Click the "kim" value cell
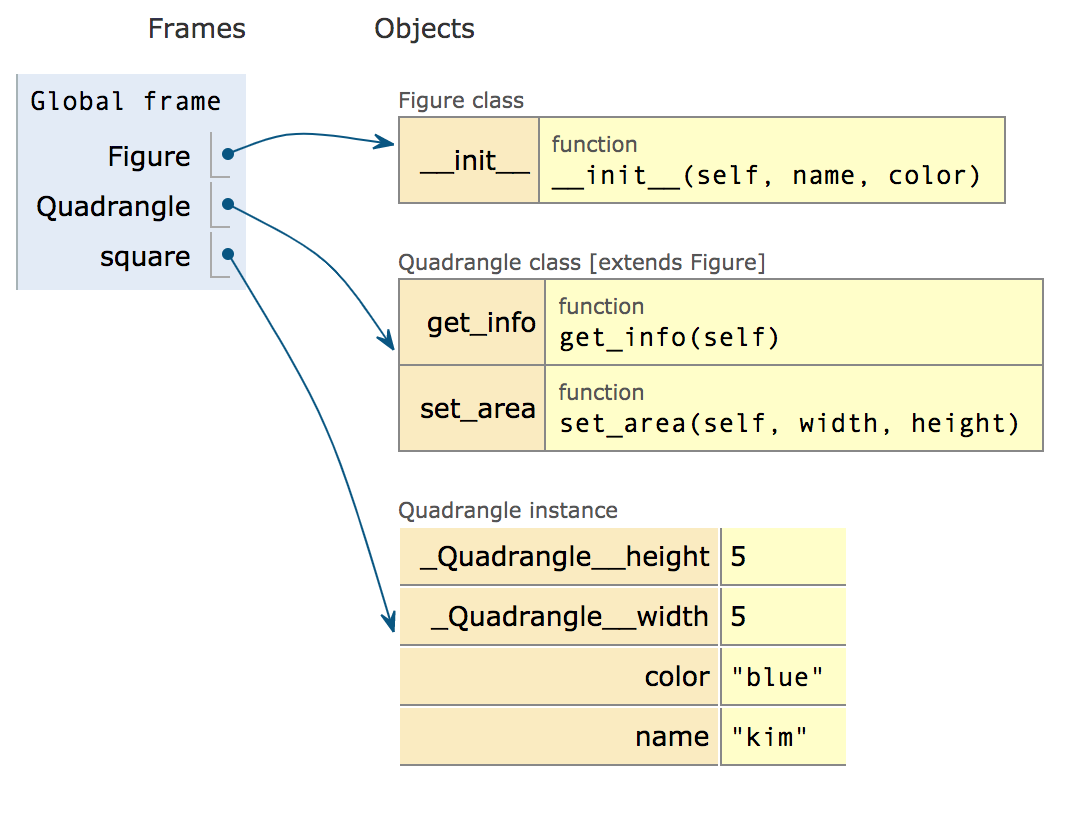Screen dimensions: 1080x818 click(783, 736)
